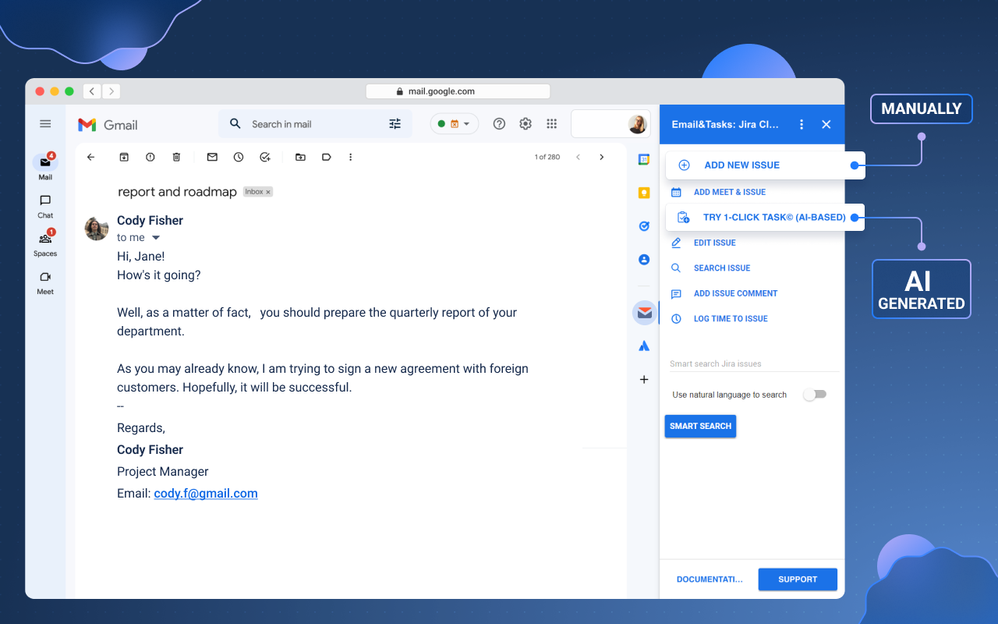Select ADD NEW ISSUE

point(766,165)
